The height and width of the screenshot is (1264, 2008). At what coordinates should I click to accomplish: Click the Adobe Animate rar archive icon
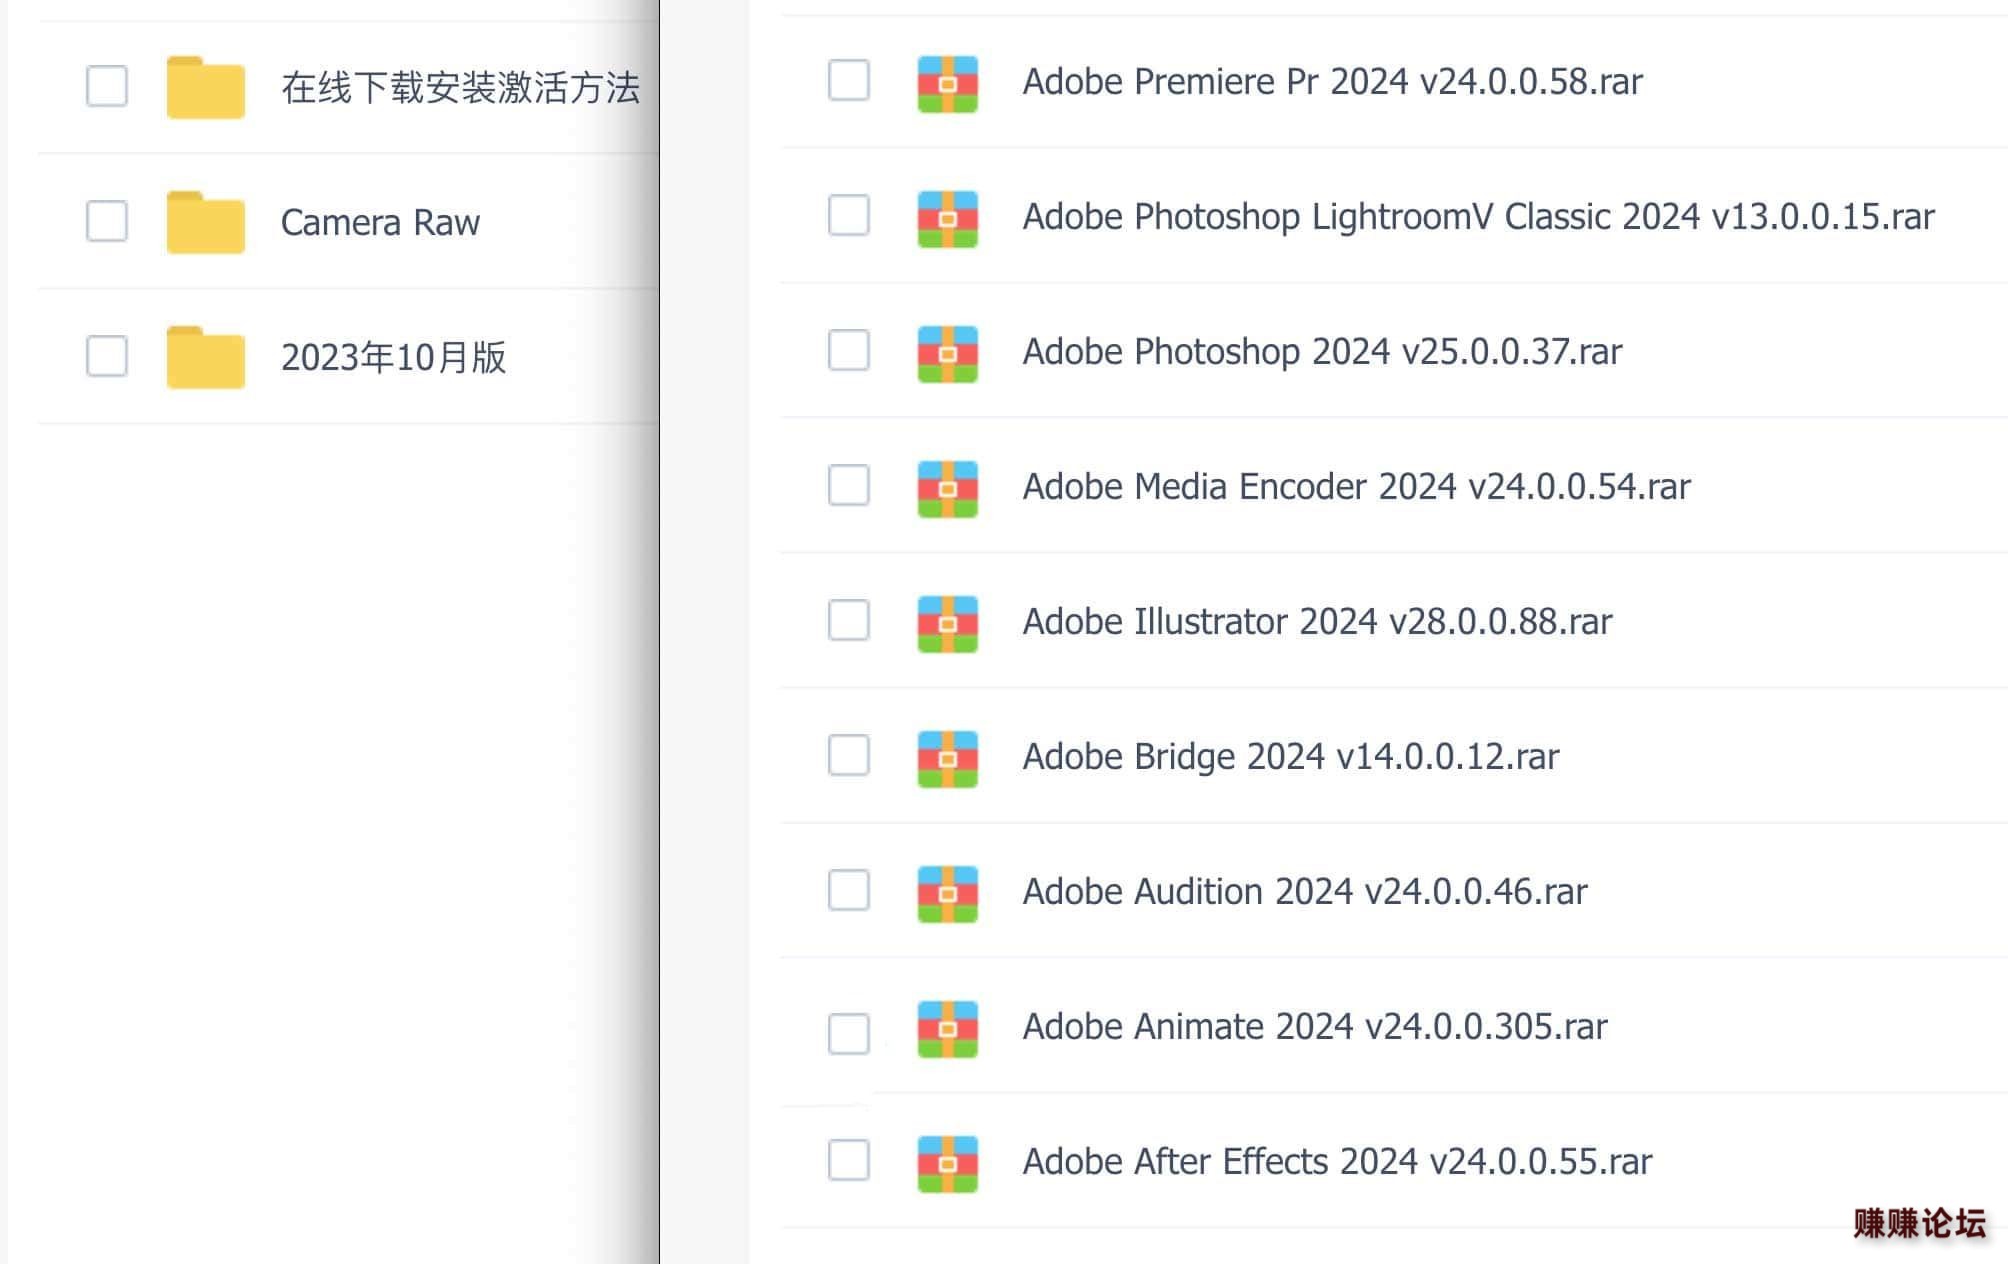point(947,1029)
